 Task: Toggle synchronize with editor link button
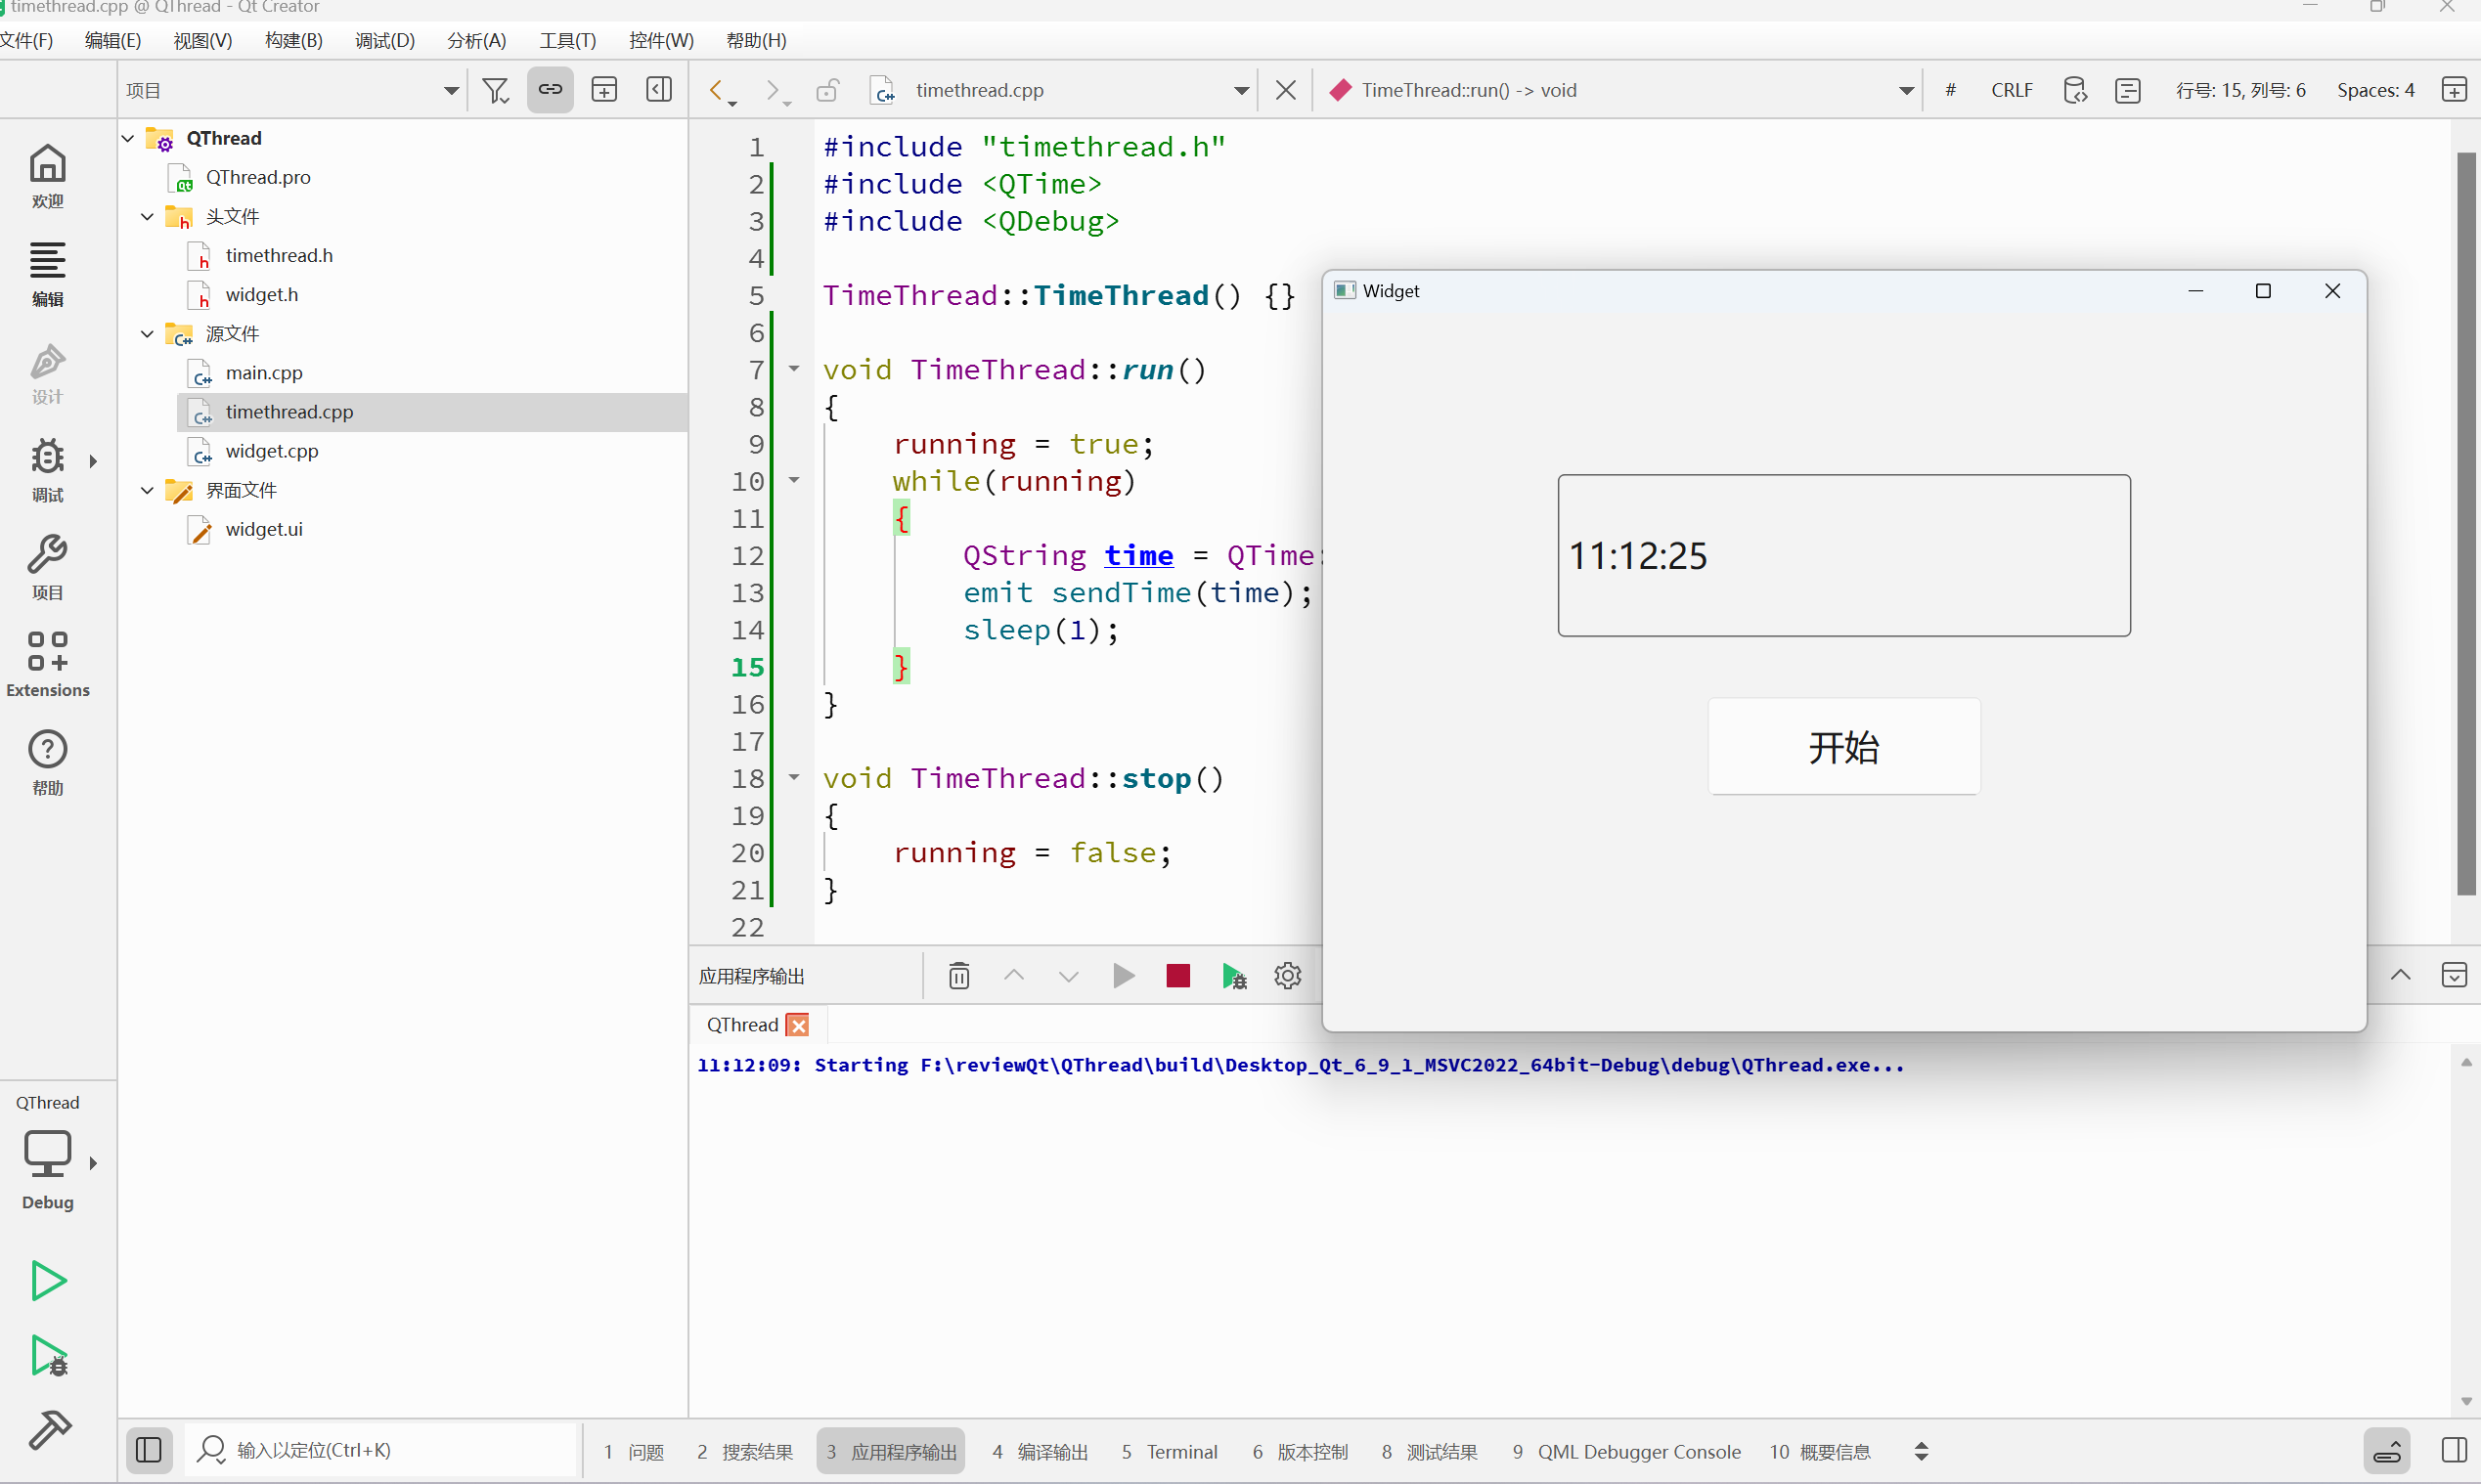(x=550, y=90)
